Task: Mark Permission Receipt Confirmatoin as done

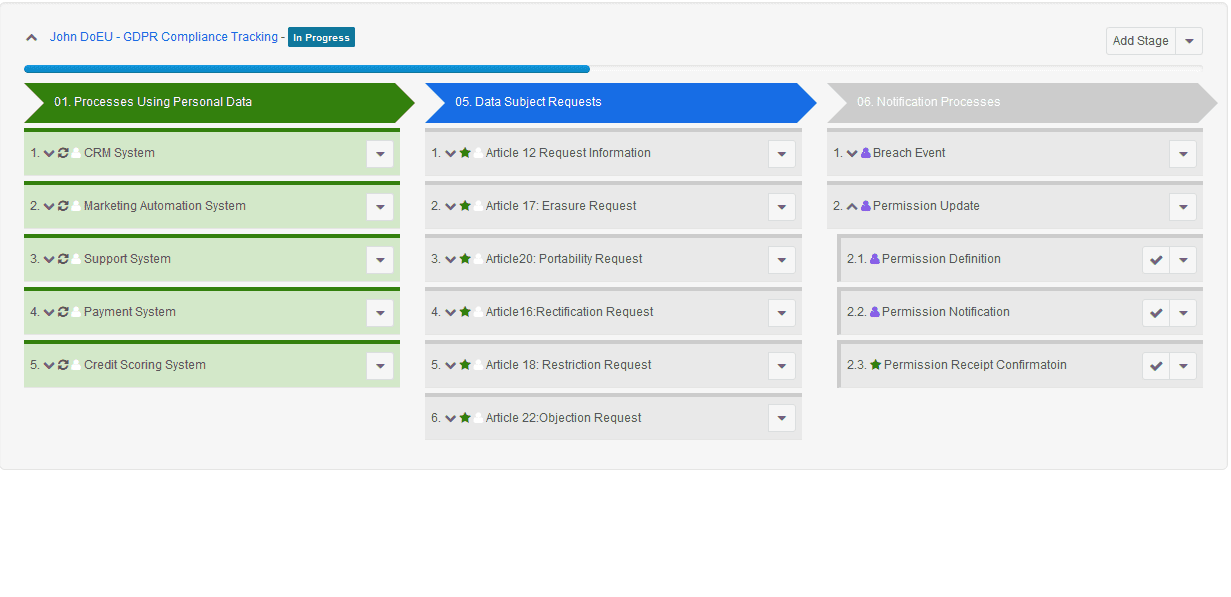Action: click(1156, 366)
